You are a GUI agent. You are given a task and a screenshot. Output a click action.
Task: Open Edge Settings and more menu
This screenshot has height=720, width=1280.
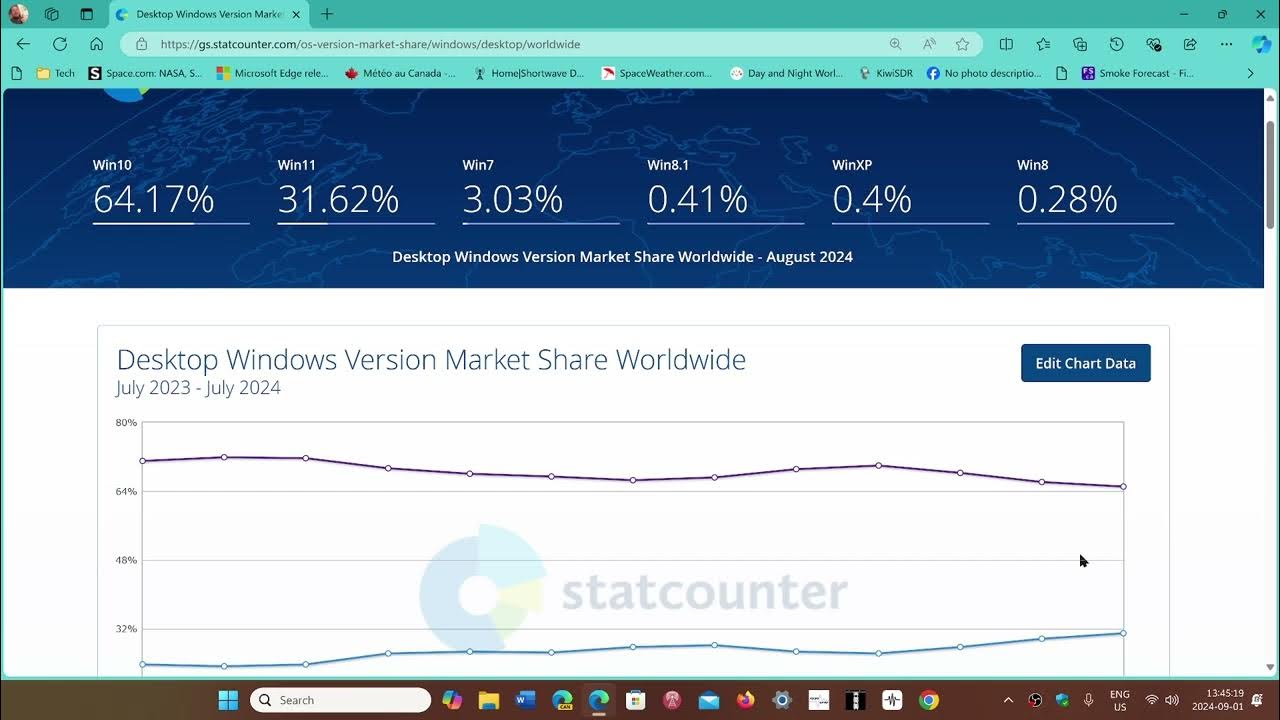click(1226, 44)
